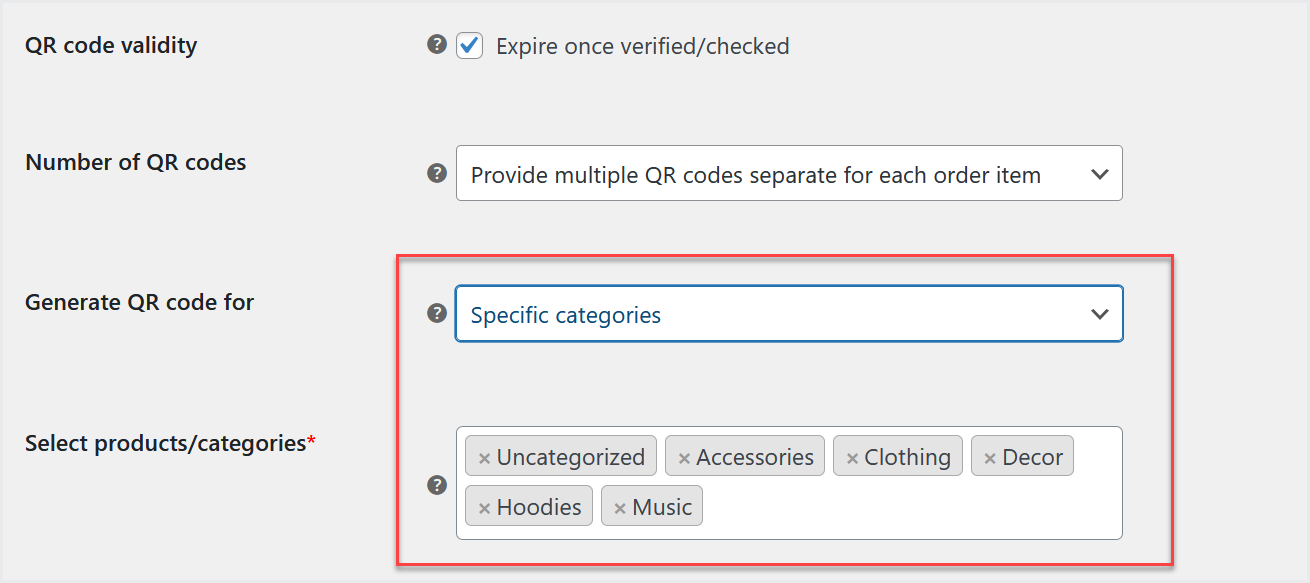Remove the Hoodies category tag
The width and height of the screenshot is (1310, 583).
(484, 508)
